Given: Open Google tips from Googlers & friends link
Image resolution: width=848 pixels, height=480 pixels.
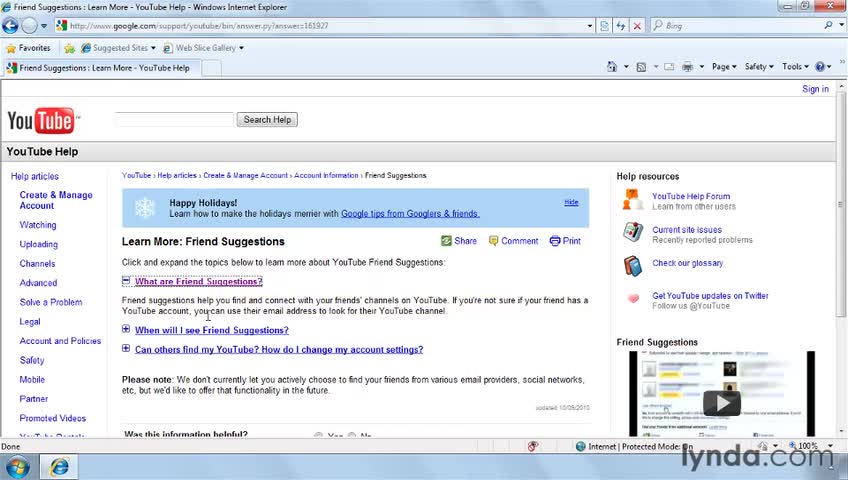Looking at the screenshot, I should (x=410, y=214).
